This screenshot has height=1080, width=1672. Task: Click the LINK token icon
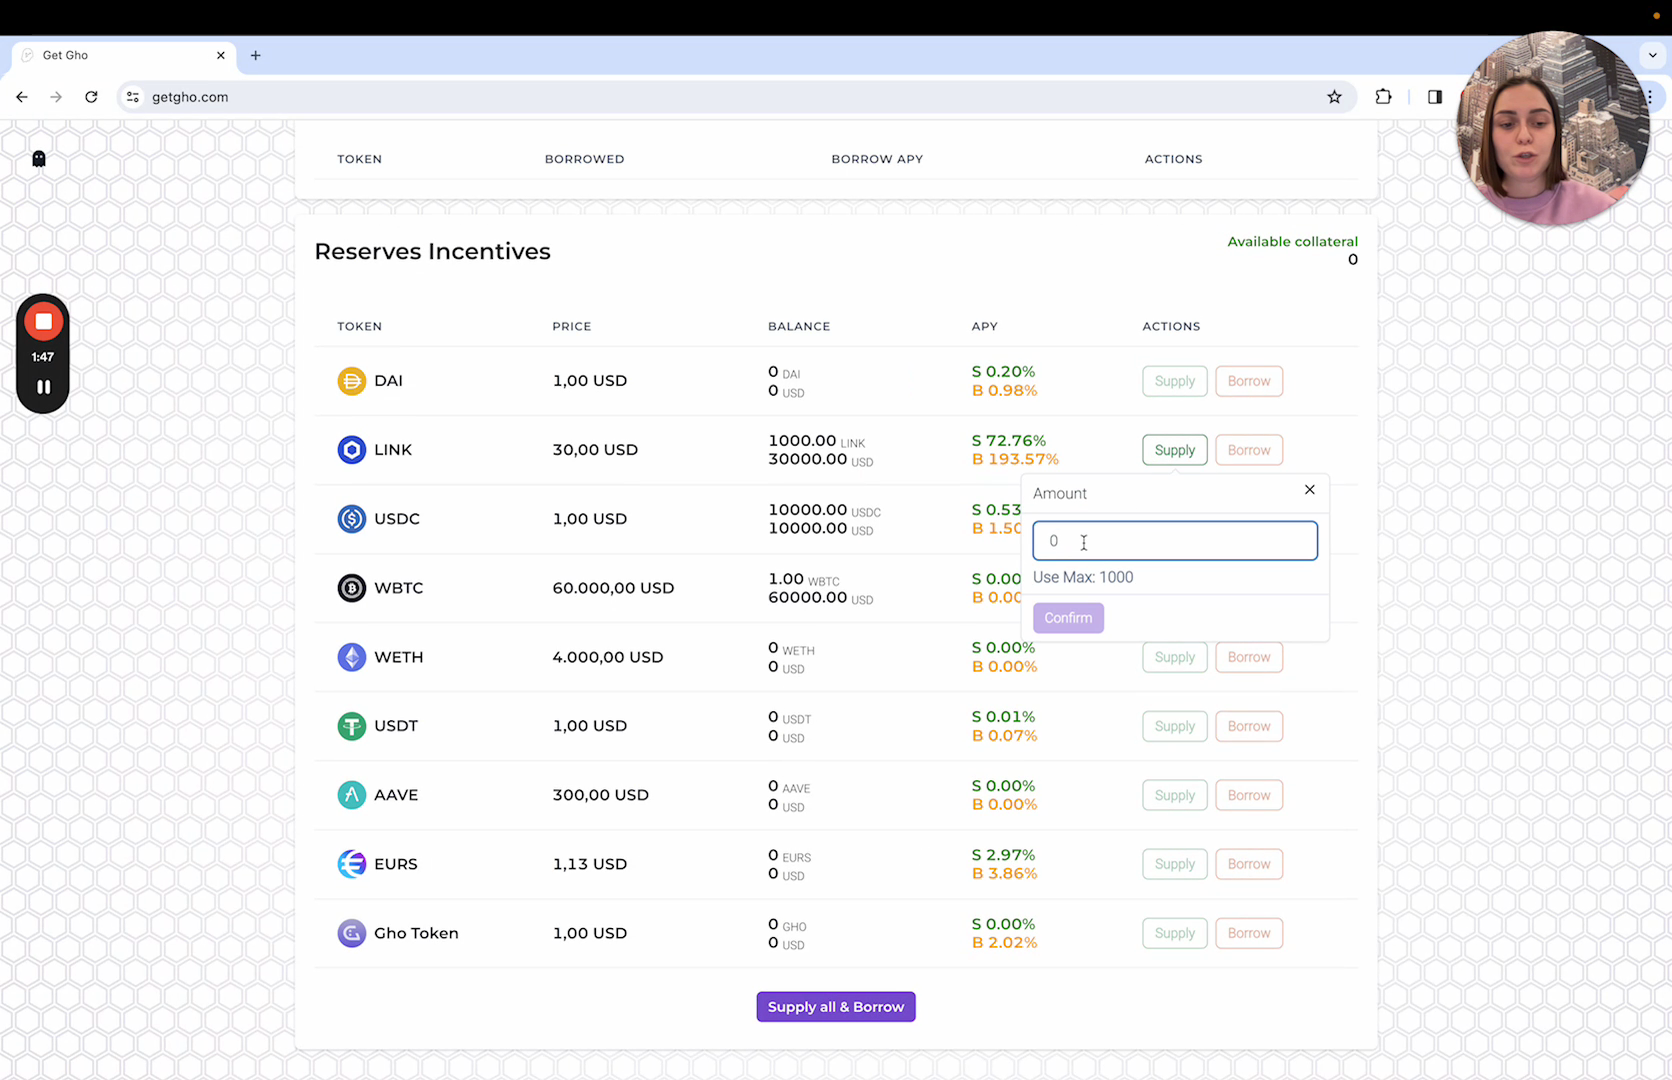point(351,450)
